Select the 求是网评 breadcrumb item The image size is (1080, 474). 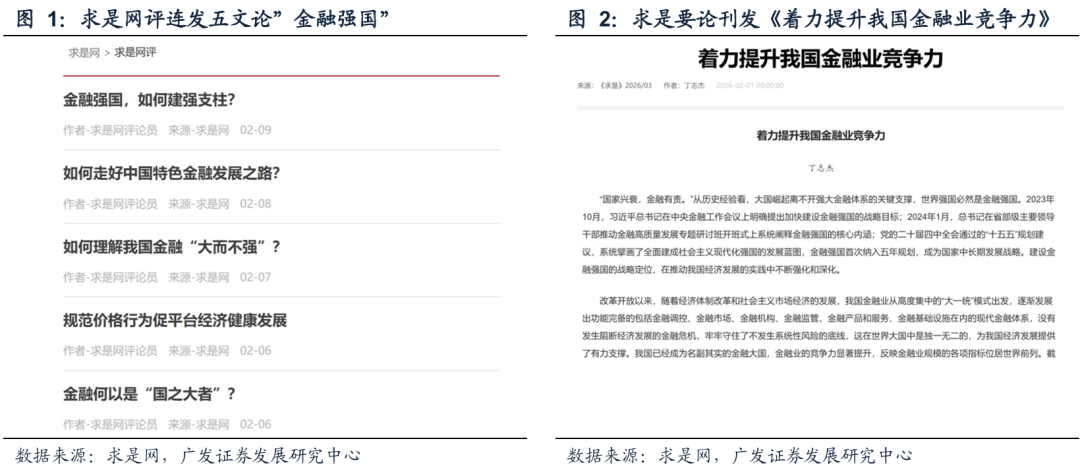(x=135, y=53)
